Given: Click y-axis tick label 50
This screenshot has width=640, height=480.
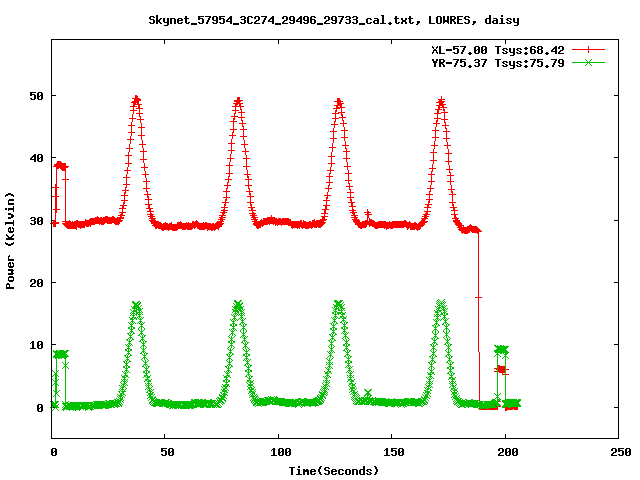Looking at the screenshot, I should (36, 96).
